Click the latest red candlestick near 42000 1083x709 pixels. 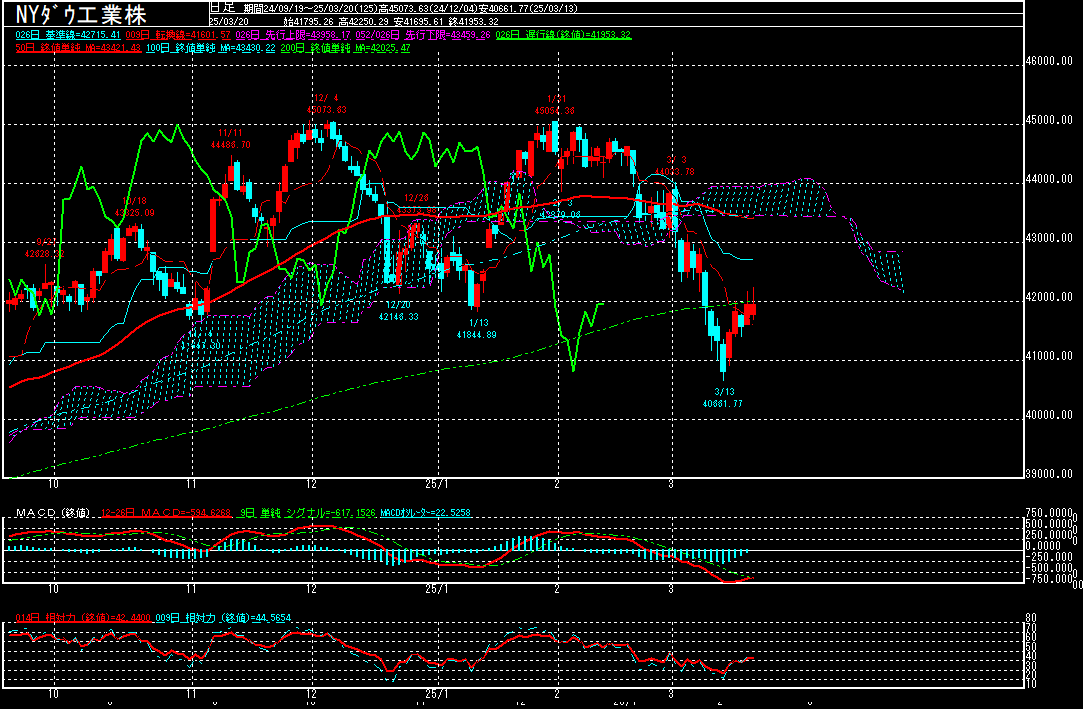click(751, 309)
